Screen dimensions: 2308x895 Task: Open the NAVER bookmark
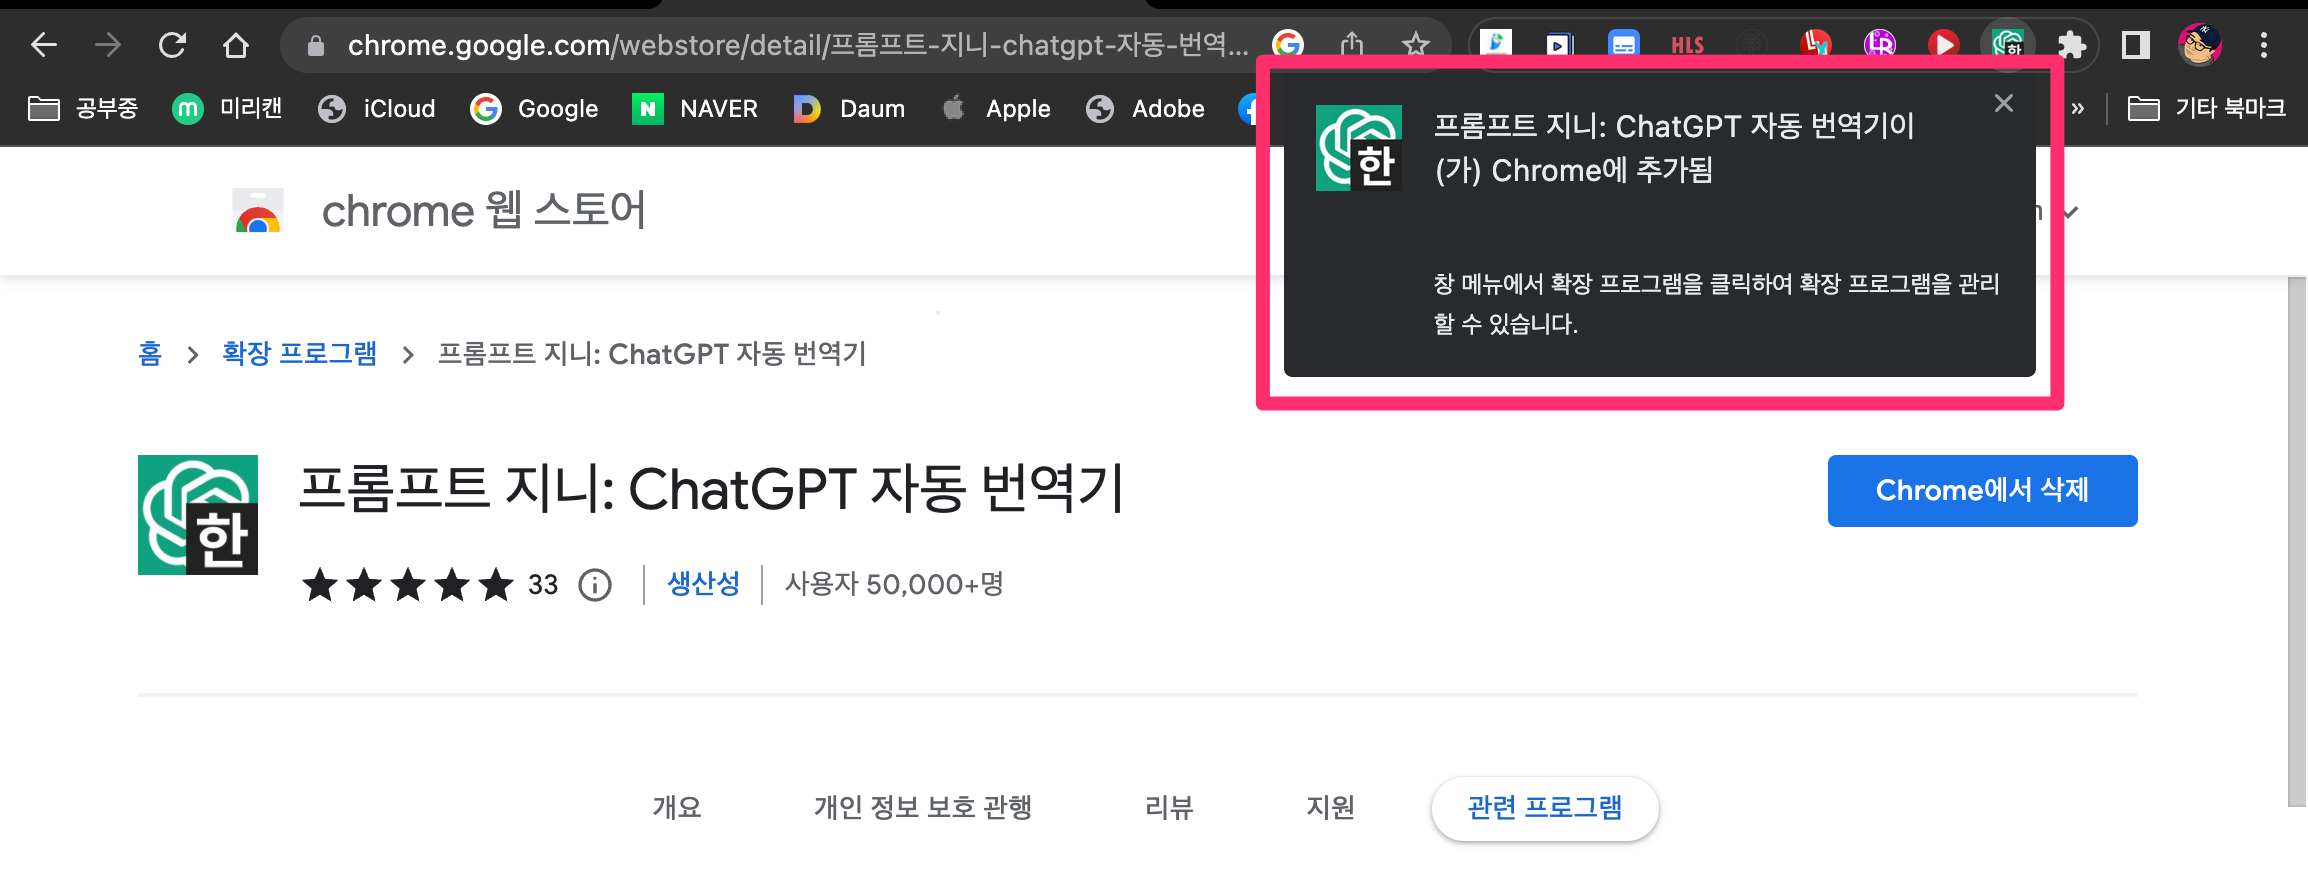click(695, 108)
